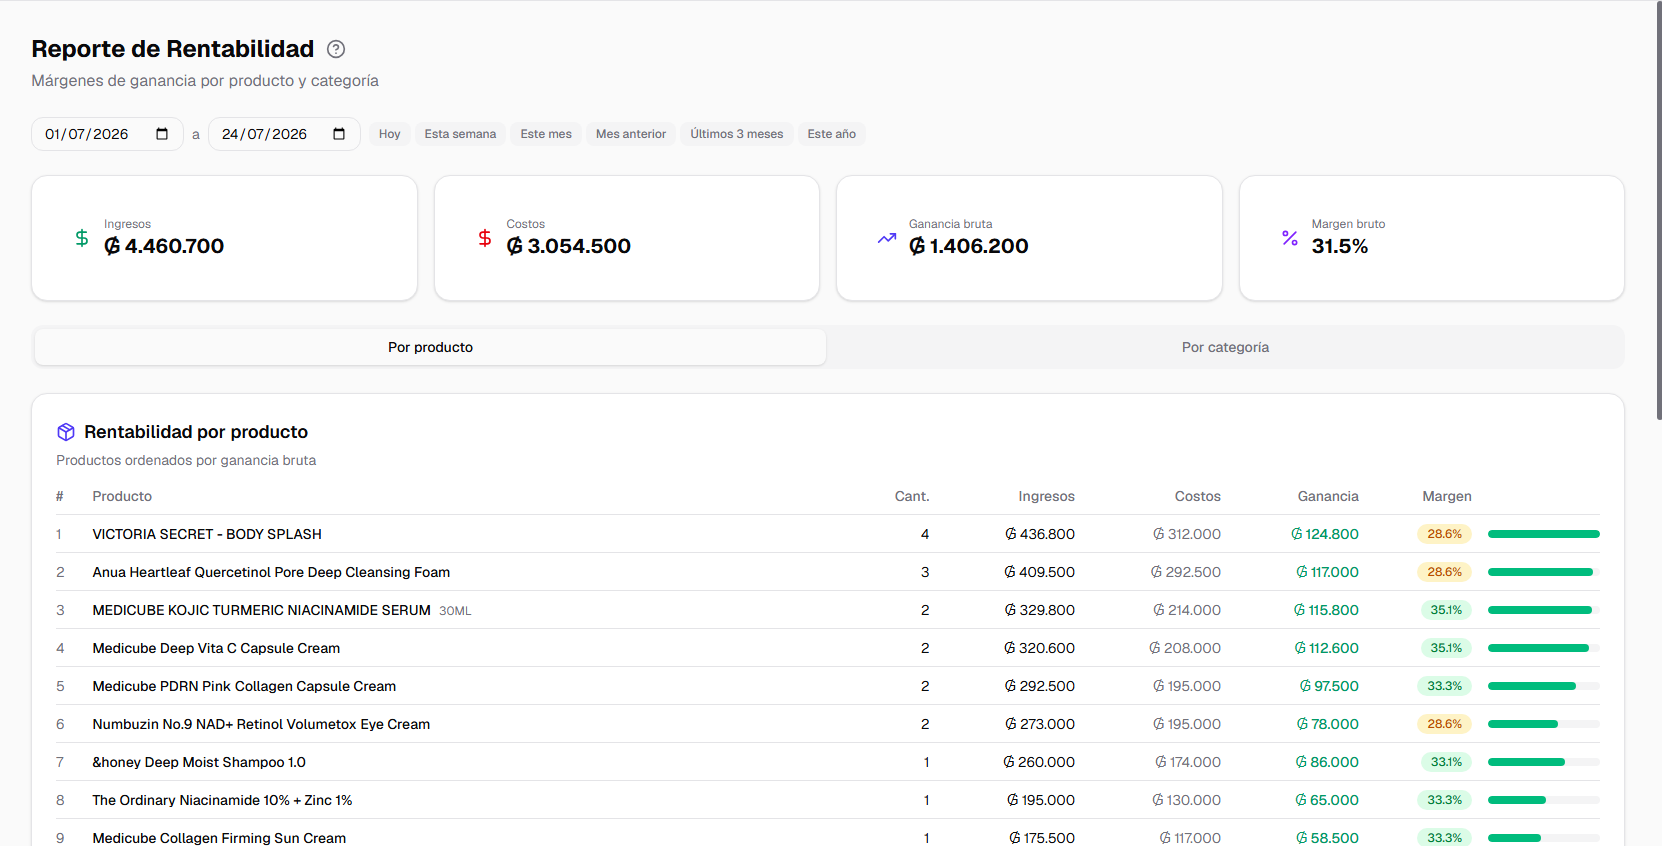Viewport: 1662px width, 846px height.
Task: Click the start date field 01/07/2026
Action: tap(107, 134)
